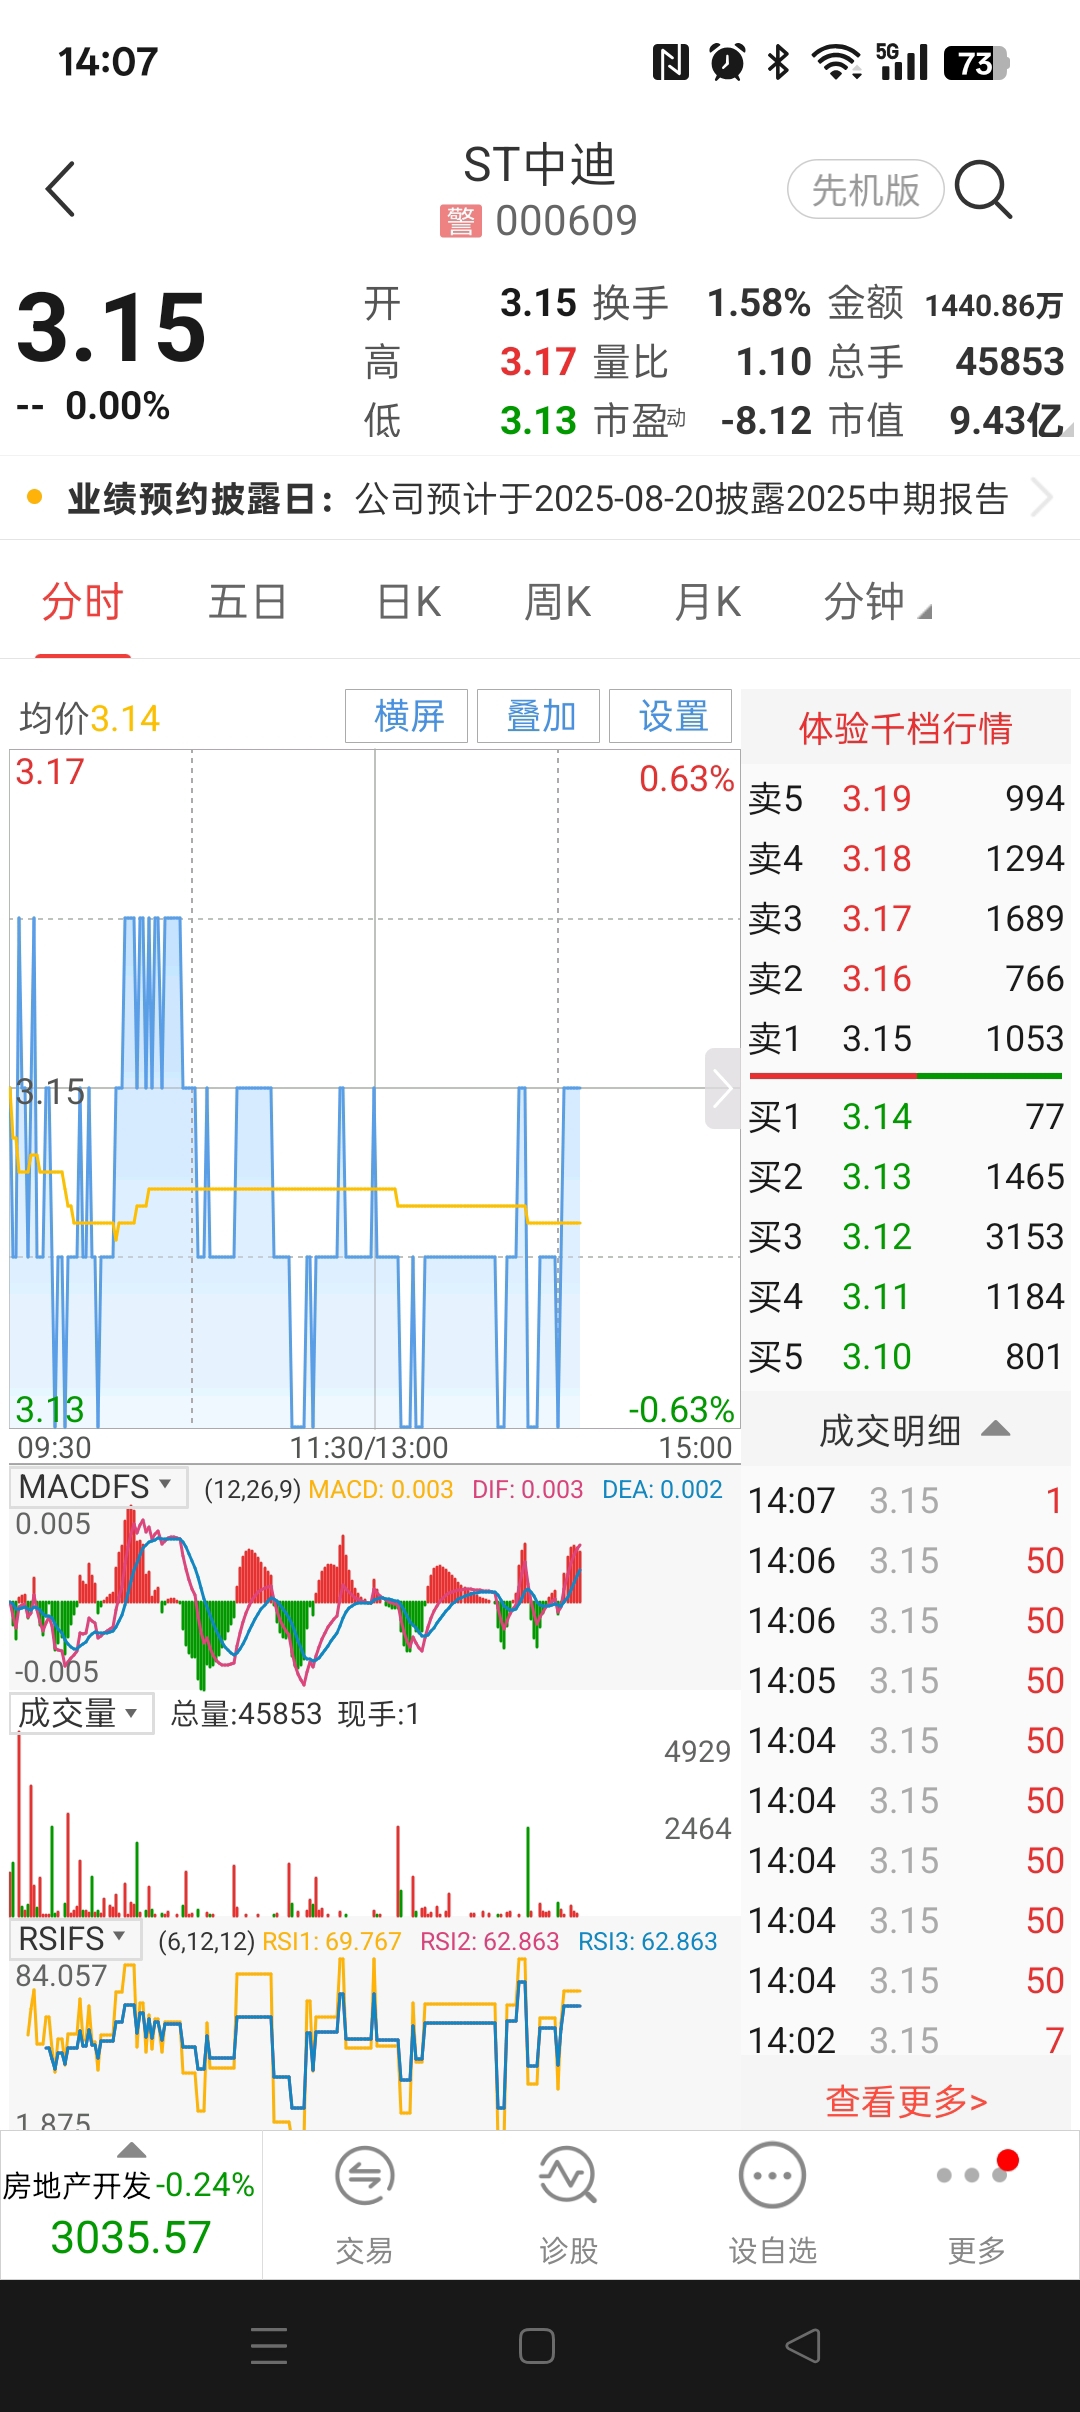Tap the 横屏 landscape button
The height and width of the screenshot is (2412, 1080).
[407, 716]
